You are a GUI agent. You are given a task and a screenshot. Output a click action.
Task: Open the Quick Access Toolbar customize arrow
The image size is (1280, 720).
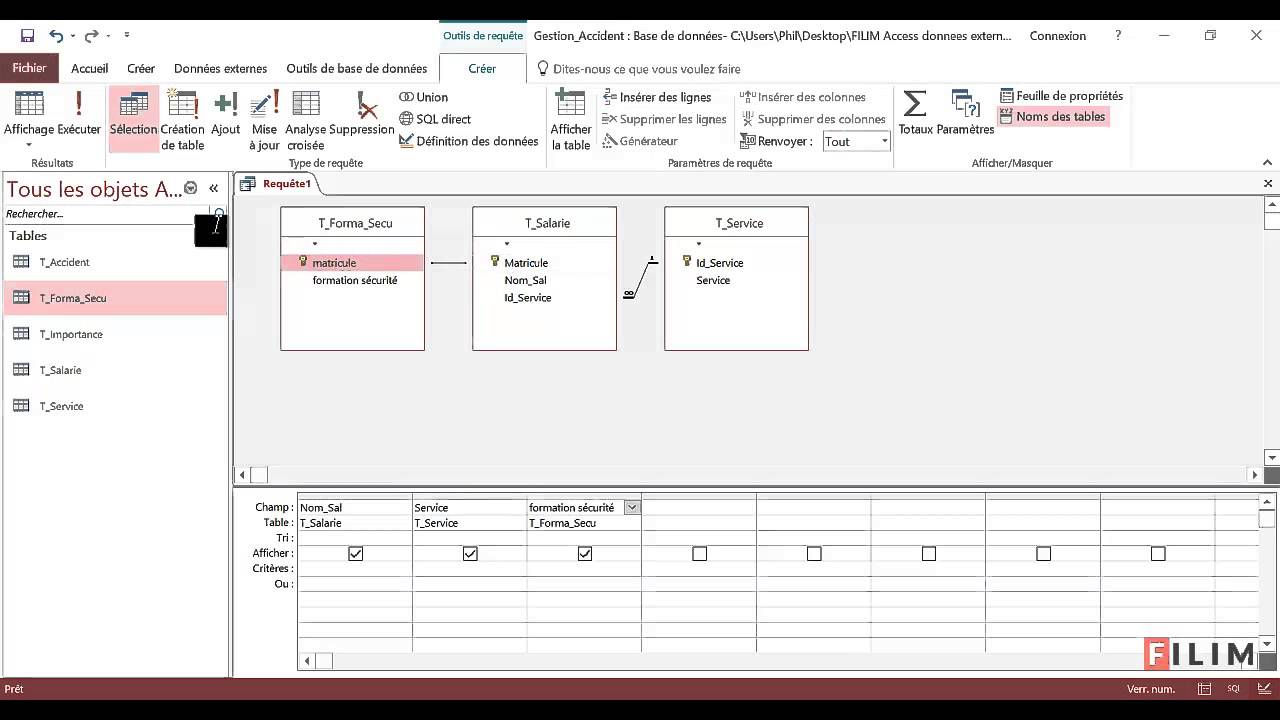click(127, 36)
